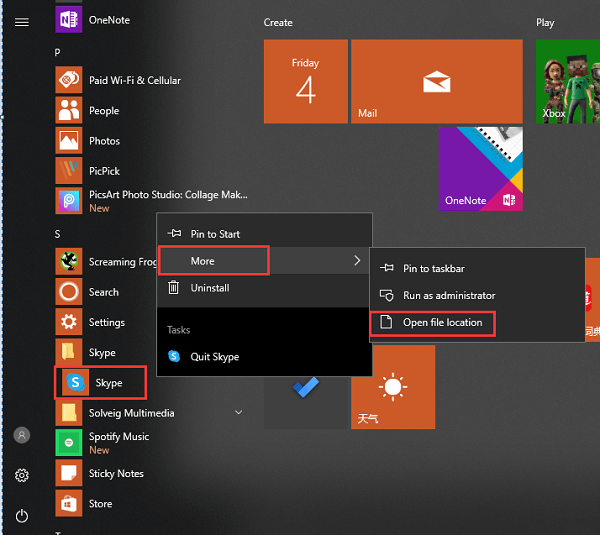Open the weather sun tile
The image size is (600, 535).
coord(393,387)
